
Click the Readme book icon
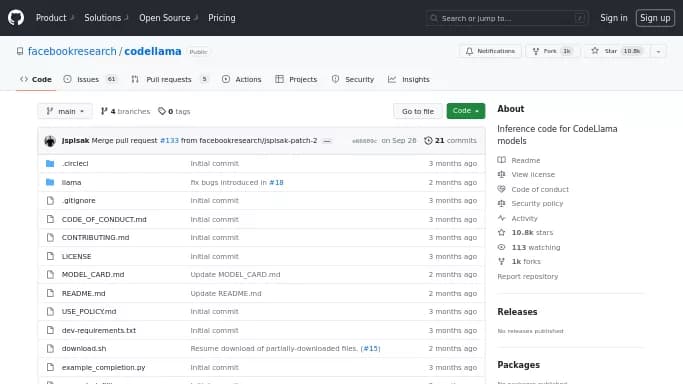tap(501, 160)
